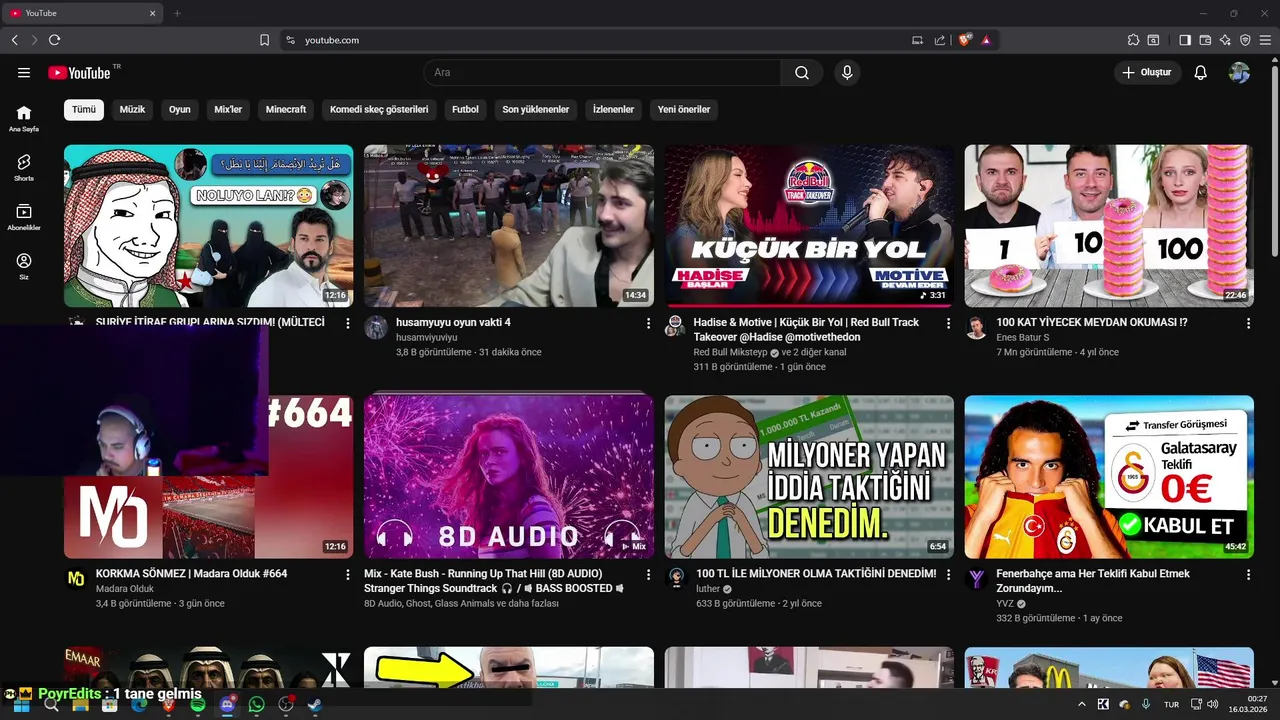Open the browser main menu
The width and height of the screenshot is (1280, 720).
point(1265,40)
